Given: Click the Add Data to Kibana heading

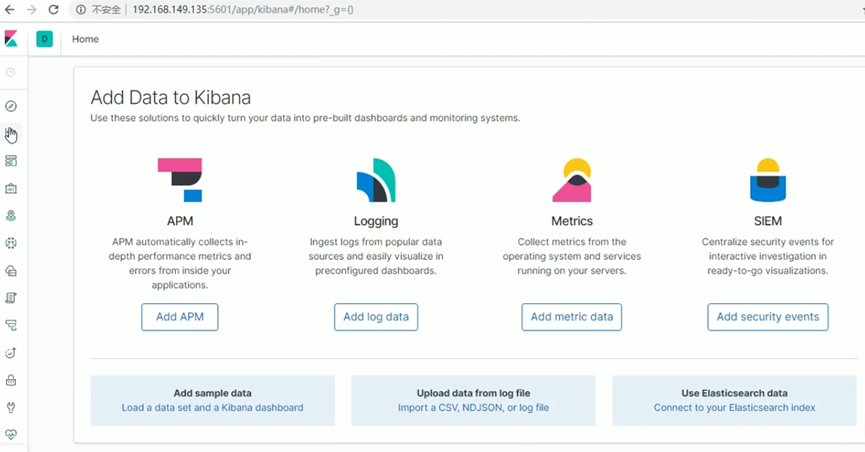Looking at the screenshot, I should pos(170,98).
